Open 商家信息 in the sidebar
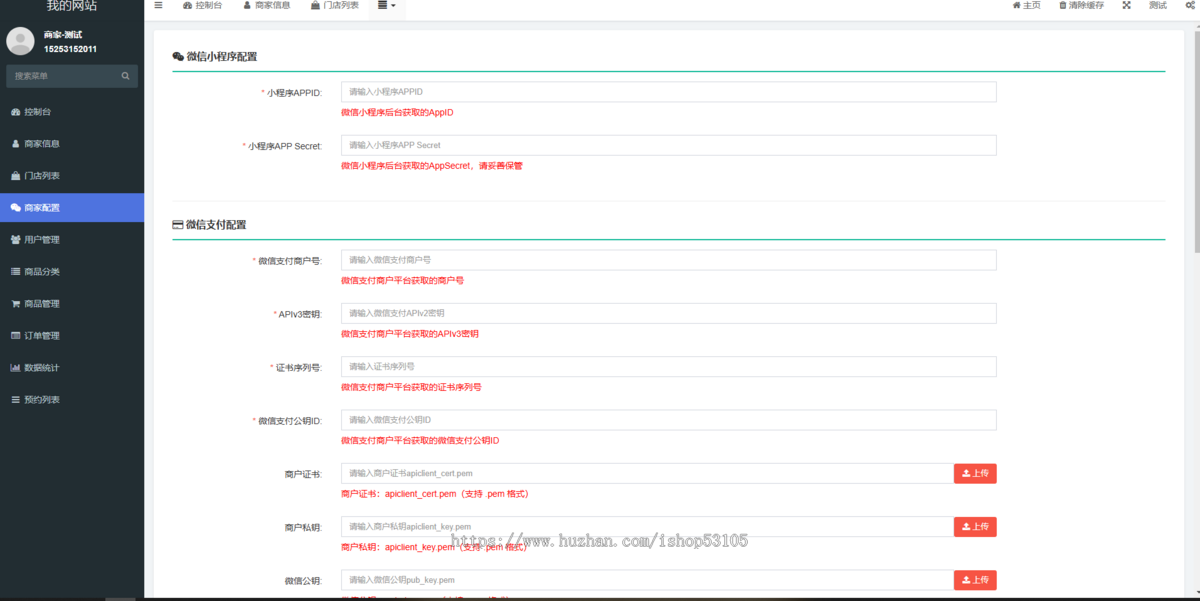Image resolution: width=1200 pixels, height=601 pixels. coord(72,144)
